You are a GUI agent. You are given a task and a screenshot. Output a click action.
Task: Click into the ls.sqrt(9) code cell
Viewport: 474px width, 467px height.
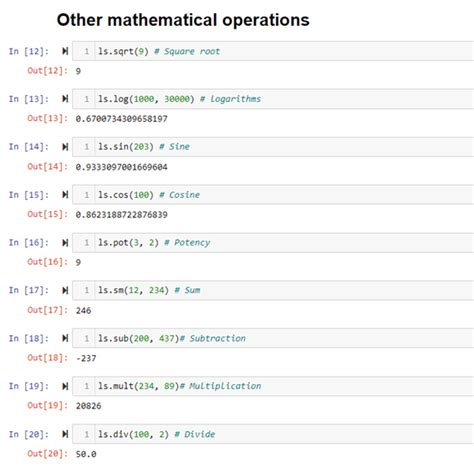pyautogui.click(x=273, y=51)
